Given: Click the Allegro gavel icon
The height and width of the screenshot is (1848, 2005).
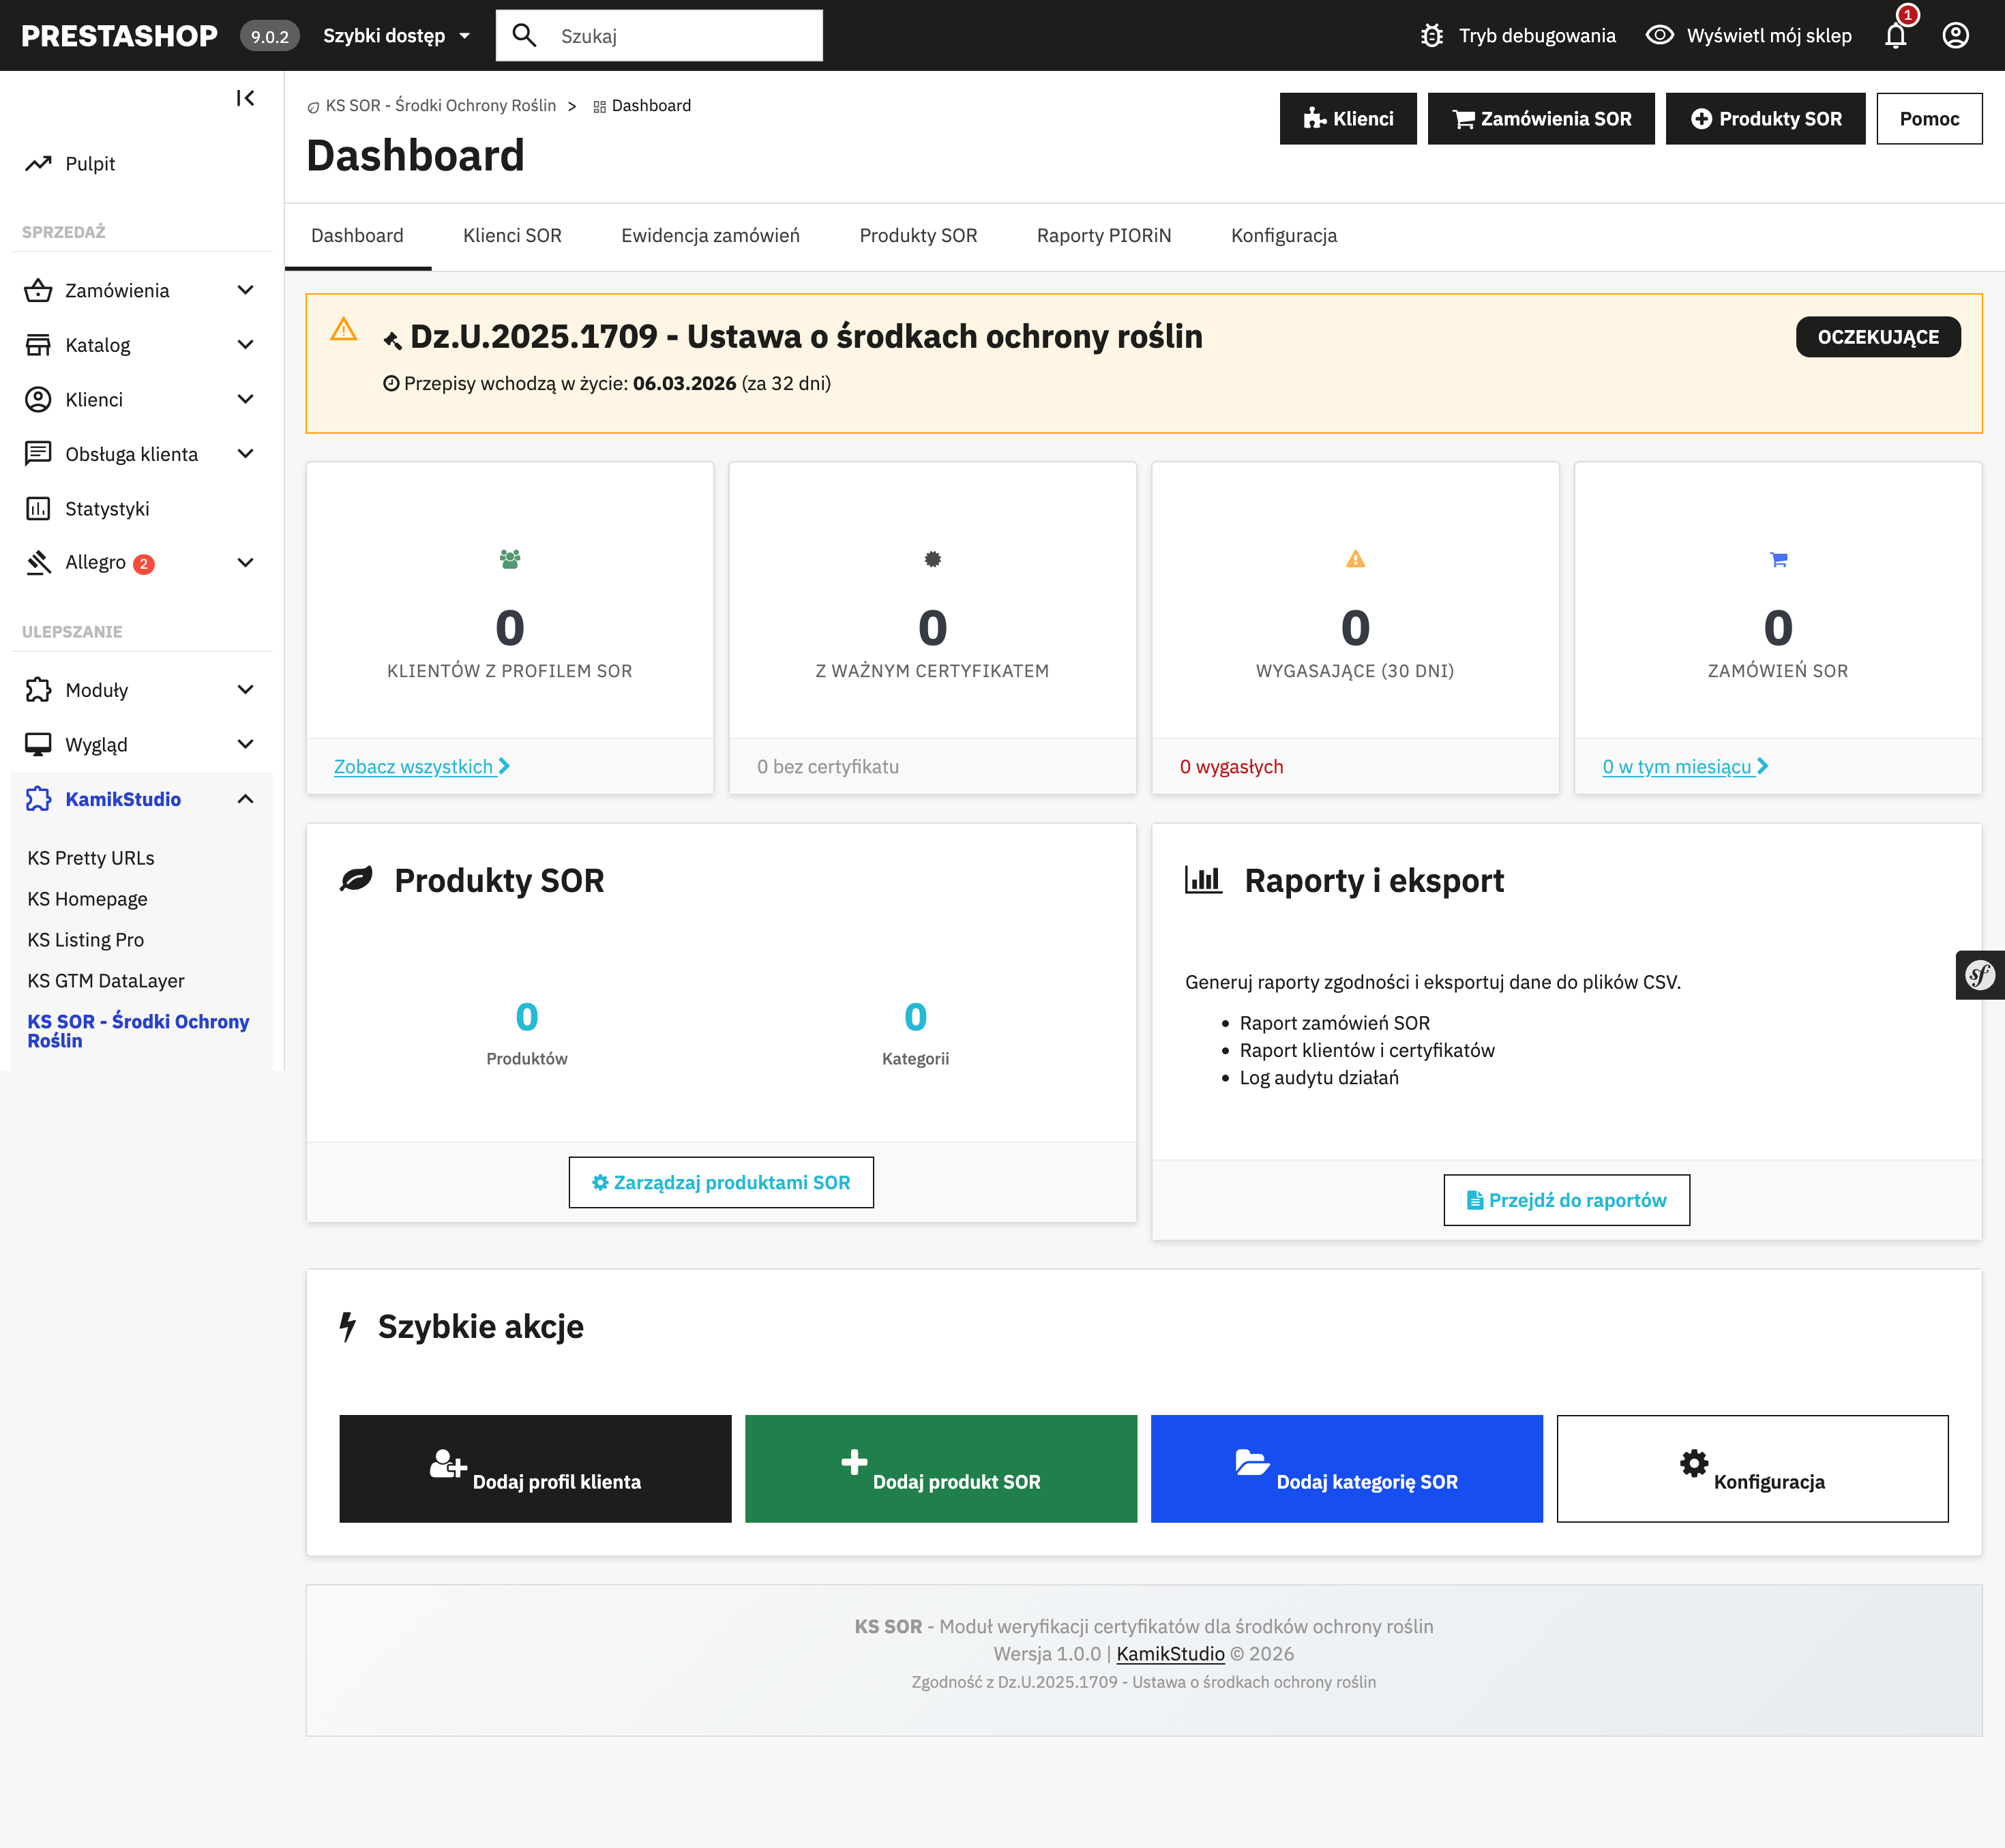Looking at the screenshot, I should pos(38,563).
